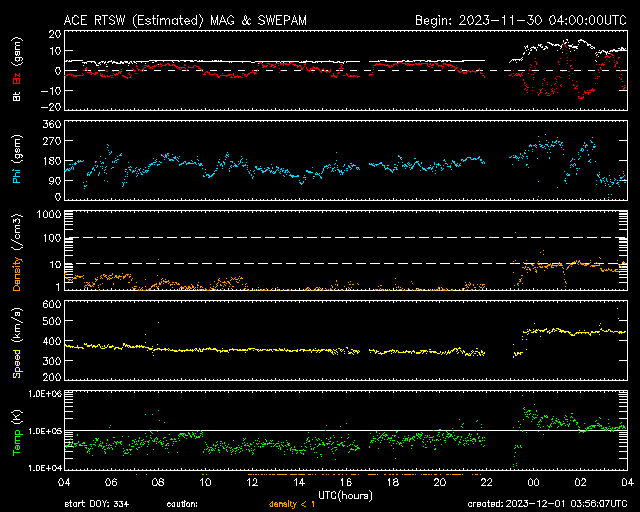The image size is (640, 512).
Task: Click the '12' hour tick on time axis
Action: [252, 482]
